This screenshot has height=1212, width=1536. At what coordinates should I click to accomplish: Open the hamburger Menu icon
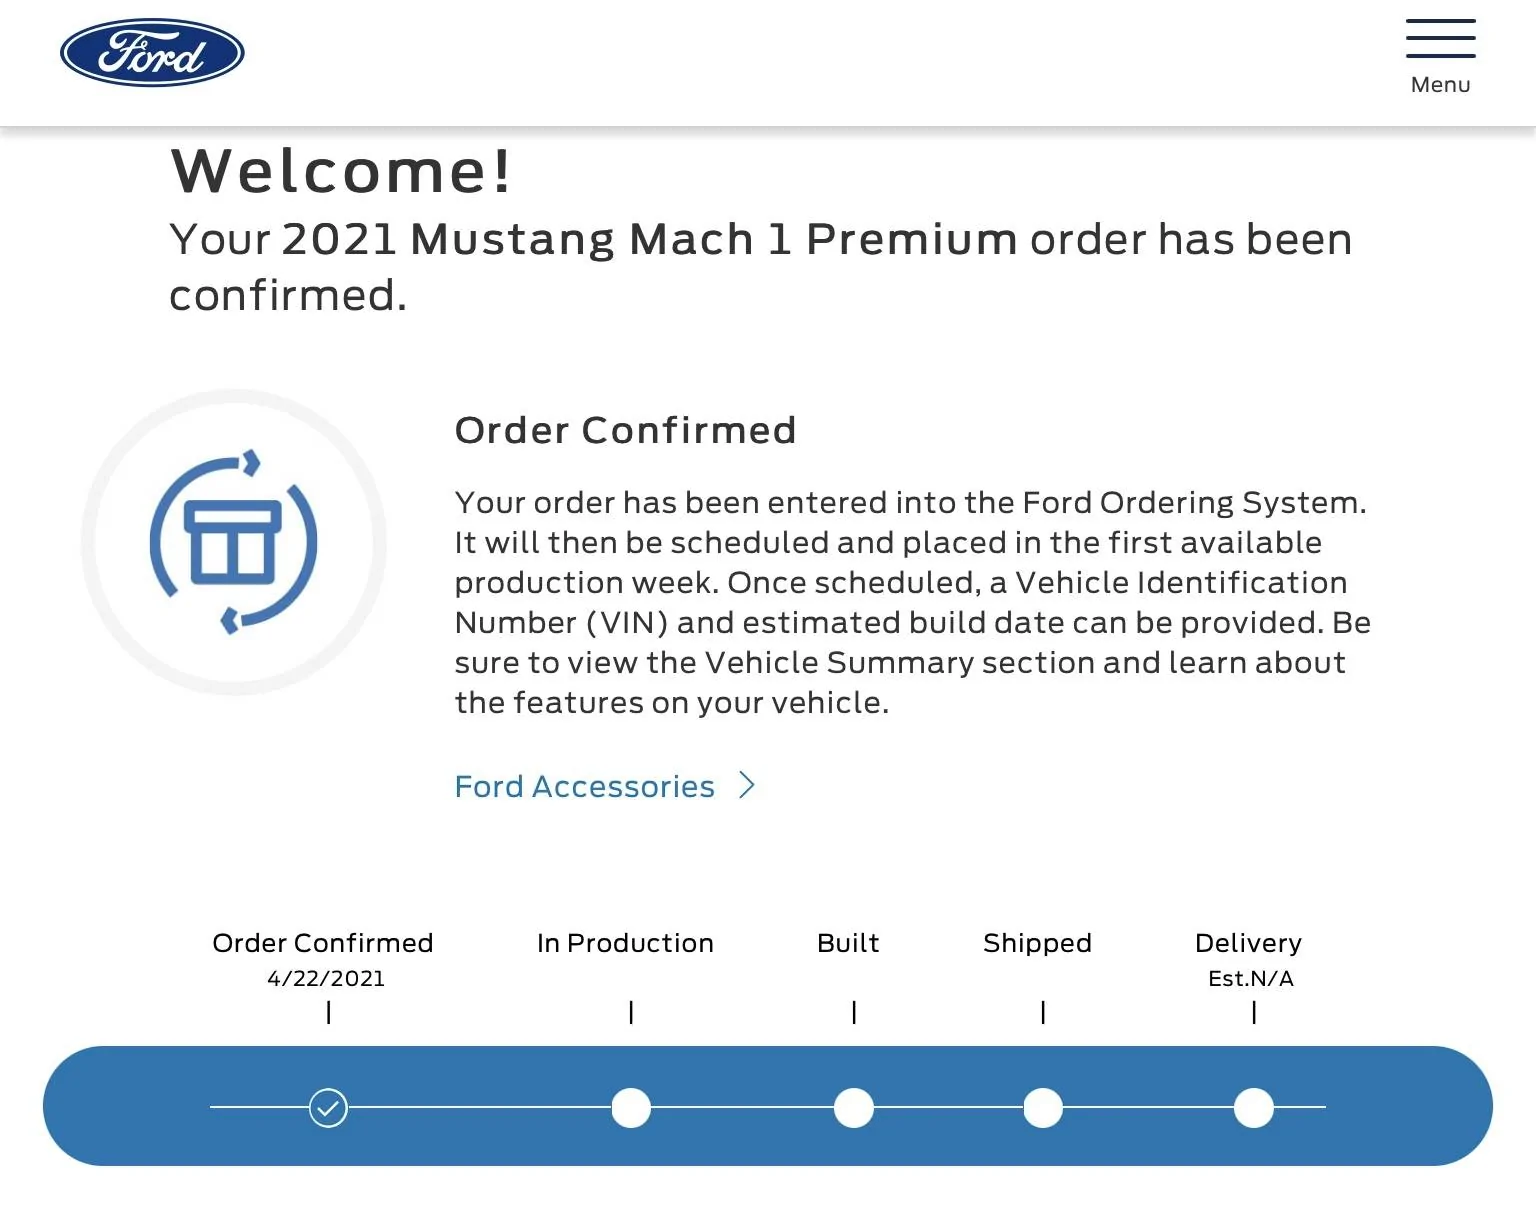click(x=1440, y=38)
